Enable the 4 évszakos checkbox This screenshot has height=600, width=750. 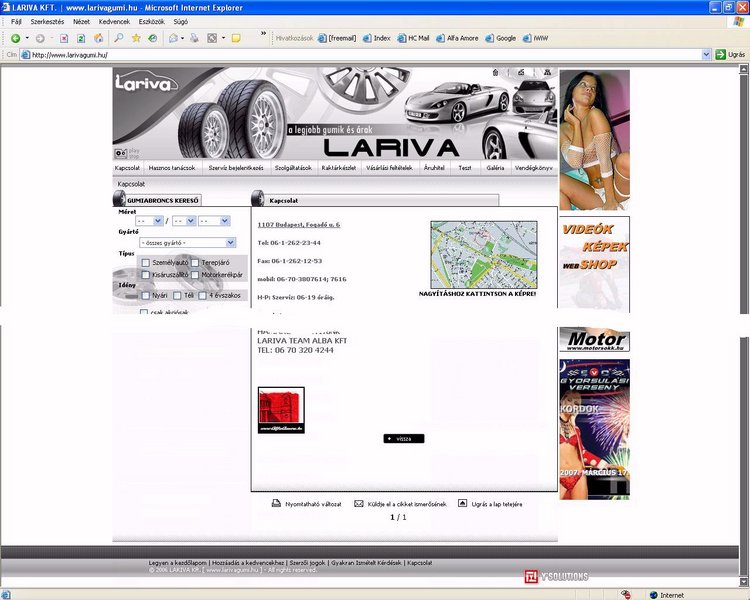click(x=203, y=296)
